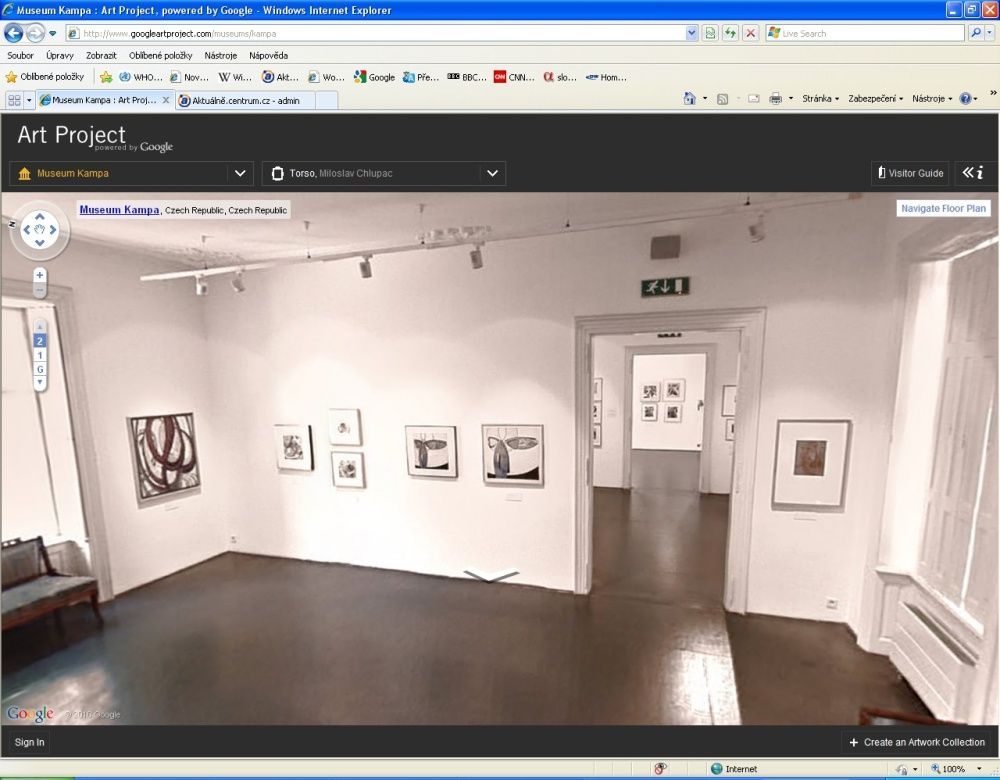
Task: Collapse the info panel arrows icon
Action: [973, 173]
